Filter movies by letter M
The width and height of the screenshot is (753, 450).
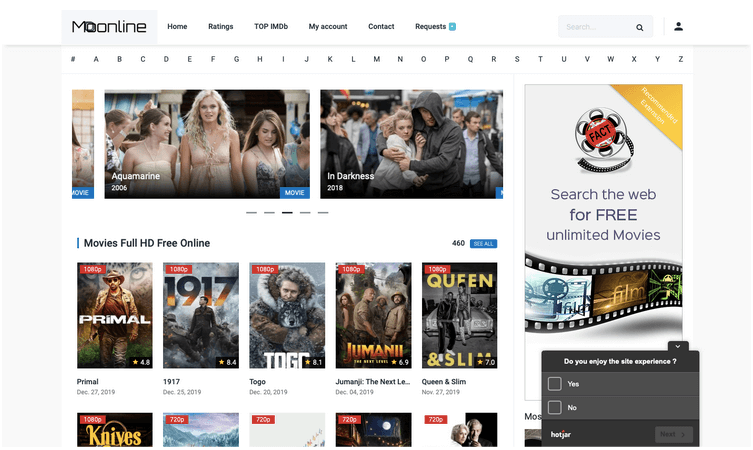coord(376,59)
